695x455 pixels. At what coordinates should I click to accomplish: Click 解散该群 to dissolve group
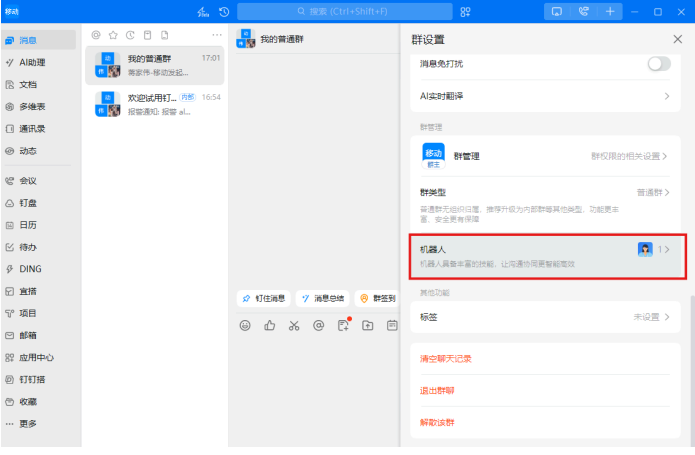437,423
